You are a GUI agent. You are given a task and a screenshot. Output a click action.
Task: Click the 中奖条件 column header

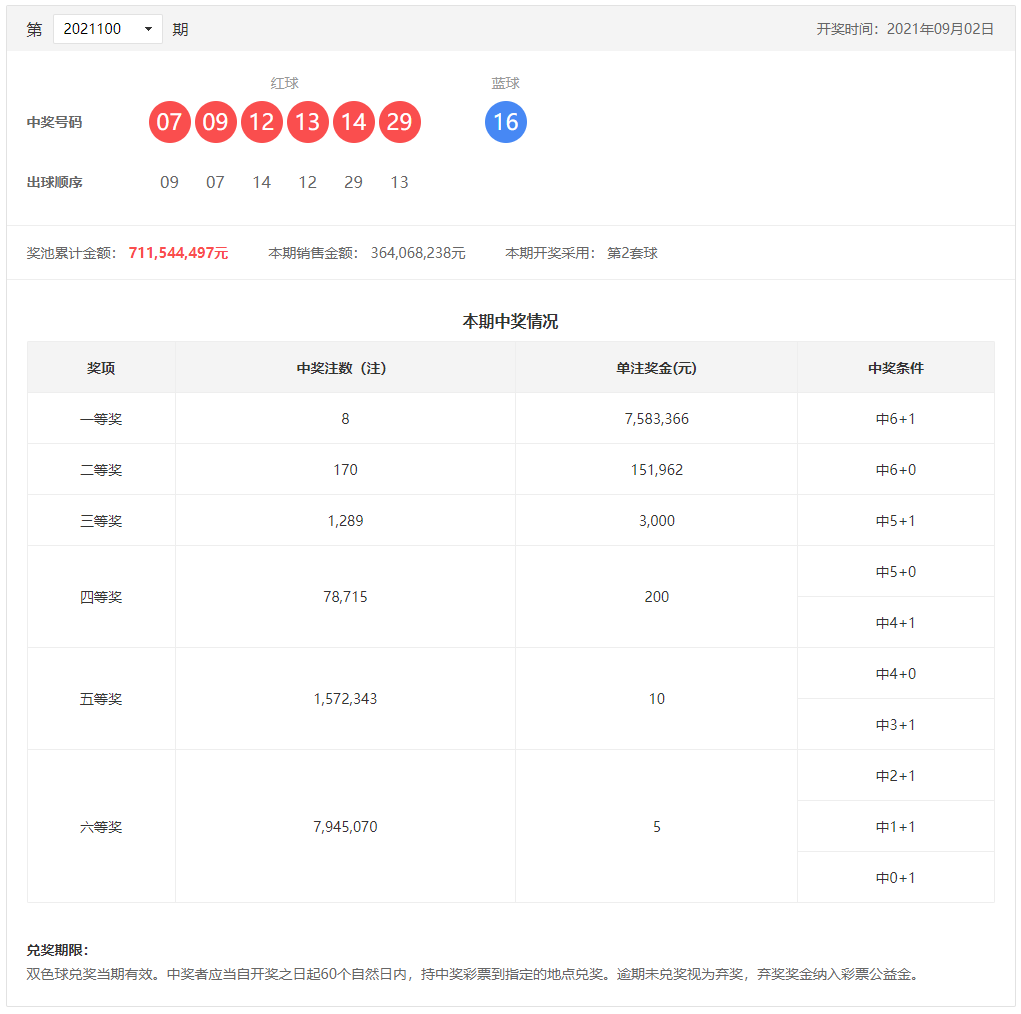[895, 368]
